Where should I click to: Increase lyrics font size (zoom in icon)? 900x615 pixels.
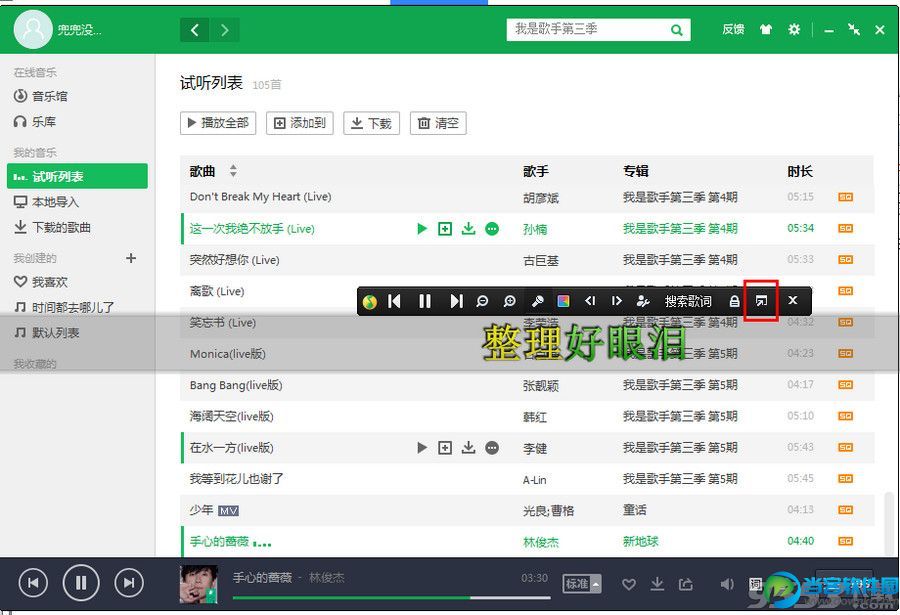click(509, 301)
